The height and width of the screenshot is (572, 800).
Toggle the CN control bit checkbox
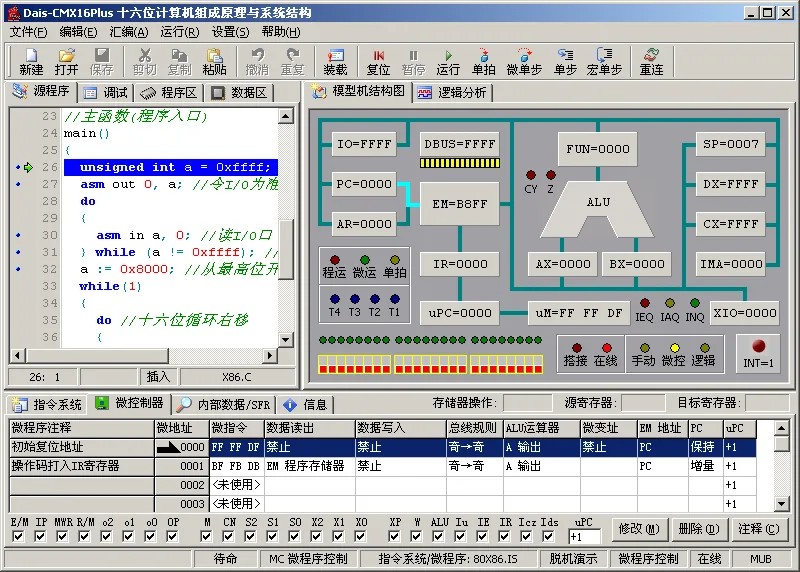(229, 536)
